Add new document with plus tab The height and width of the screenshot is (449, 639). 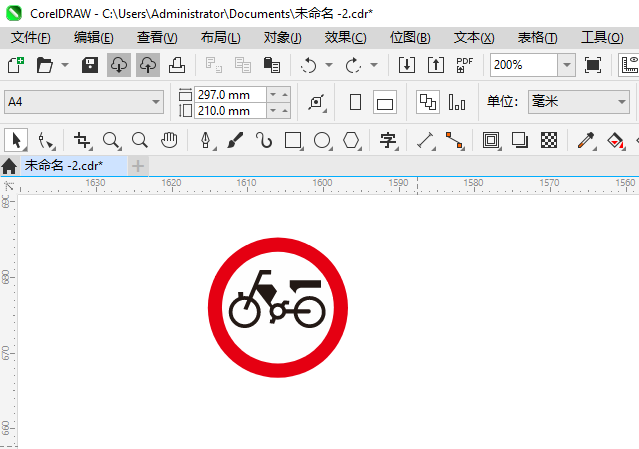coord(138,166)
